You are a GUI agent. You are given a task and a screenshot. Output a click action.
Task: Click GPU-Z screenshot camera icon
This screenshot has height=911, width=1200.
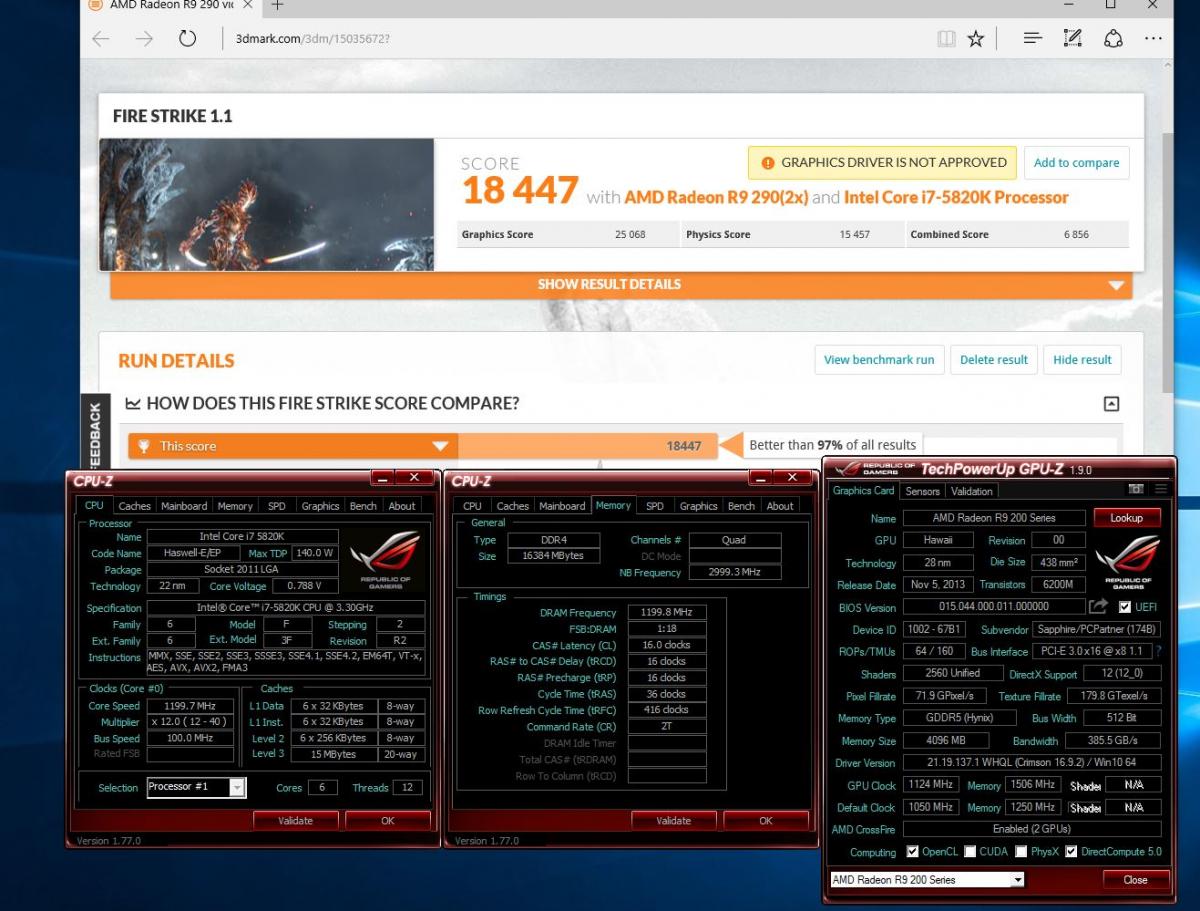tap(1136, 489)
